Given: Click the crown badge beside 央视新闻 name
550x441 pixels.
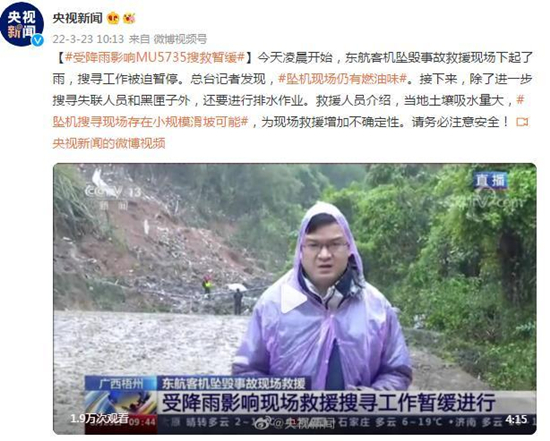Looking at the screenshot, I should pyautogui.click(x=113, y=18).
